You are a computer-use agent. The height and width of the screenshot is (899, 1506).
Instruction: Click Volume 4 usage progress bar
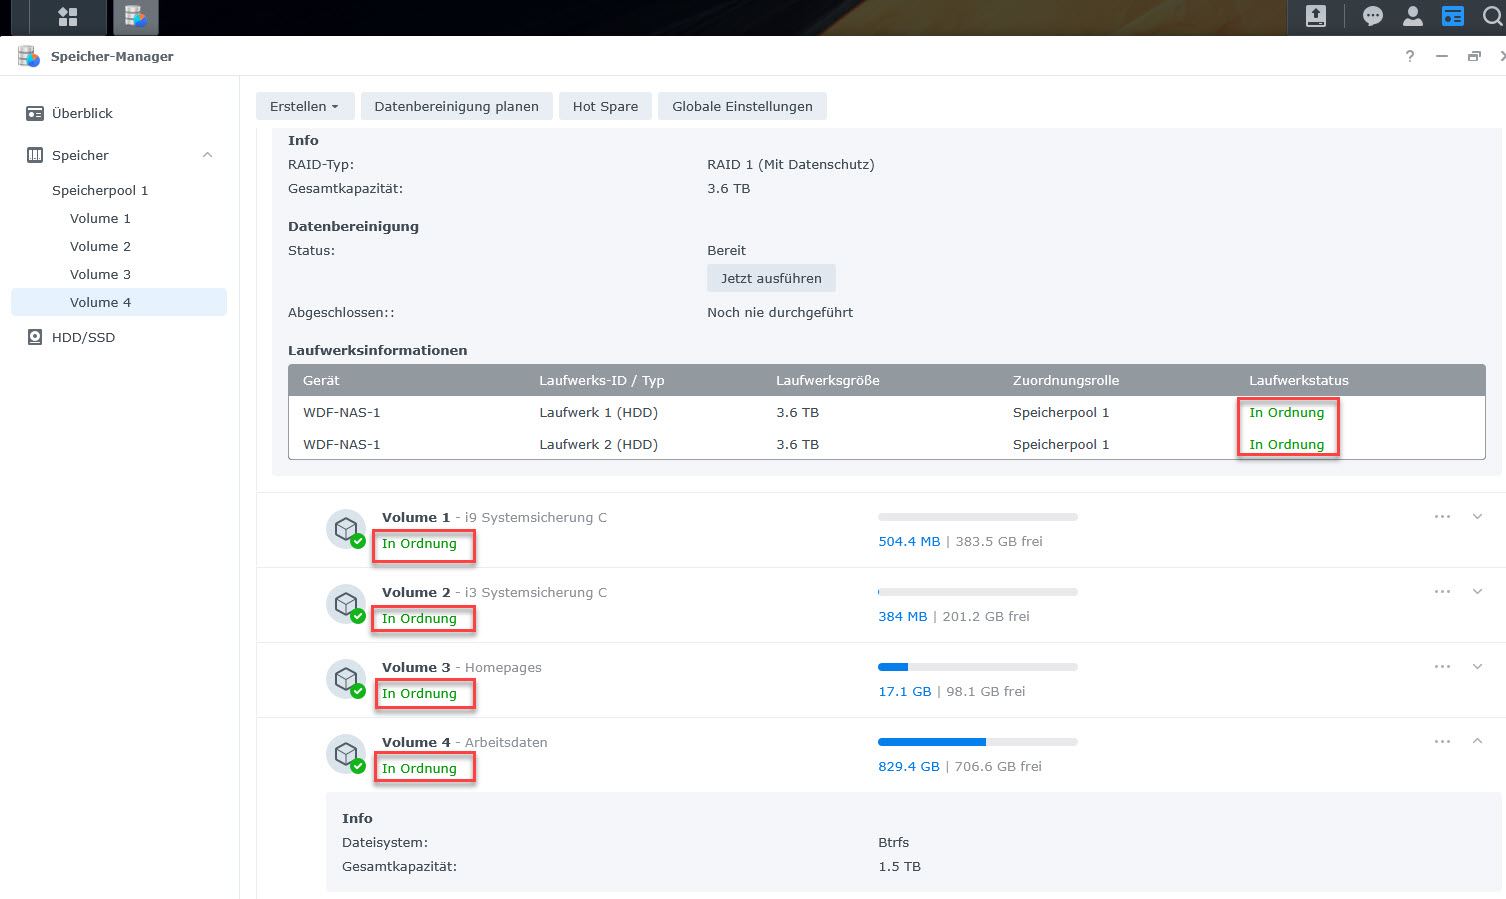coord(977,742)
